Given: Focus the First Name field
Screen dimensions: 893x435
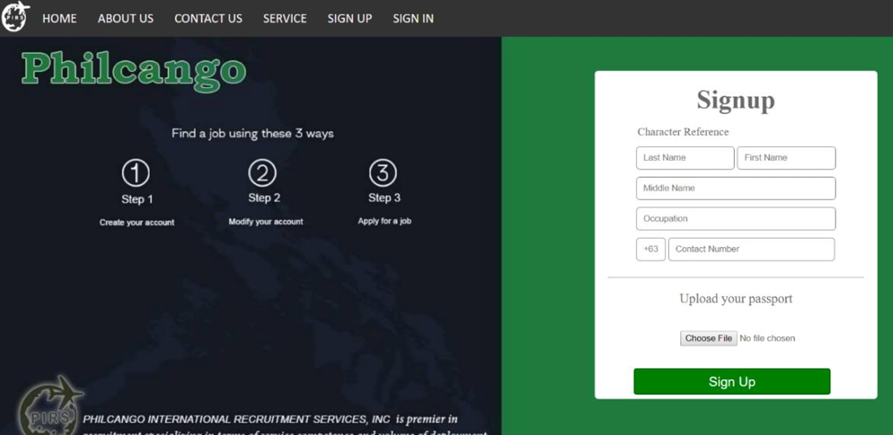Looking at the screenshot, I should [x=787, y=158].
